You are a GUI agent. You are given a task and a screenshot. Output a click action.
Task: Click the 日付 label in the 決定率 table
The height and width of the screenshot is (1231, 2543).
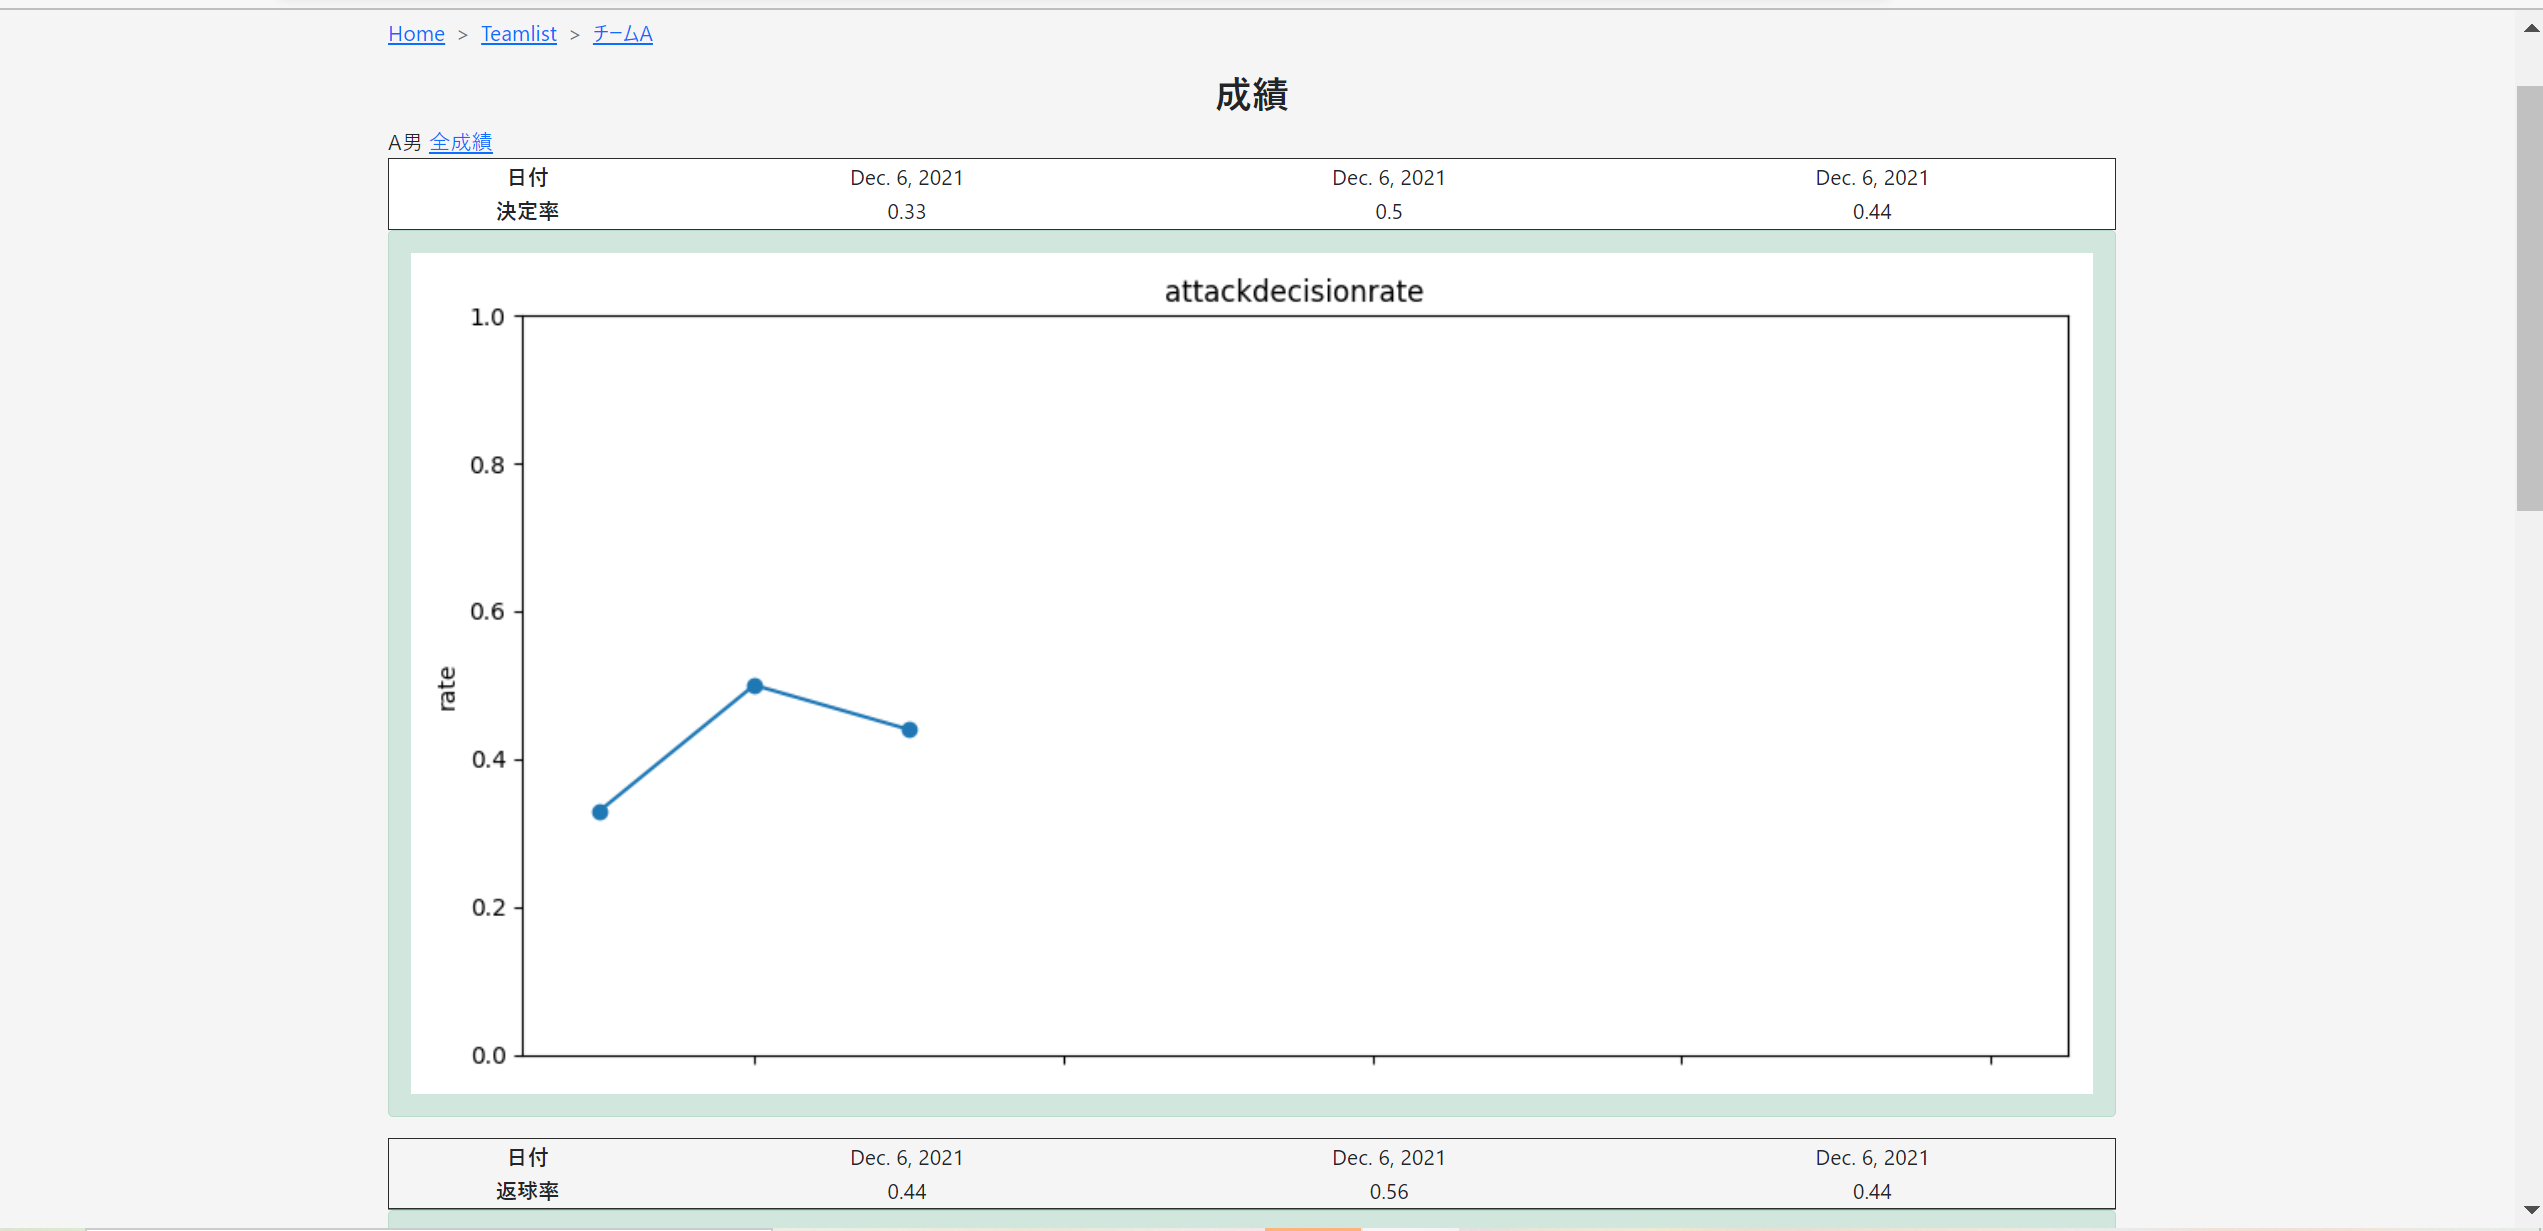(527, 177)
